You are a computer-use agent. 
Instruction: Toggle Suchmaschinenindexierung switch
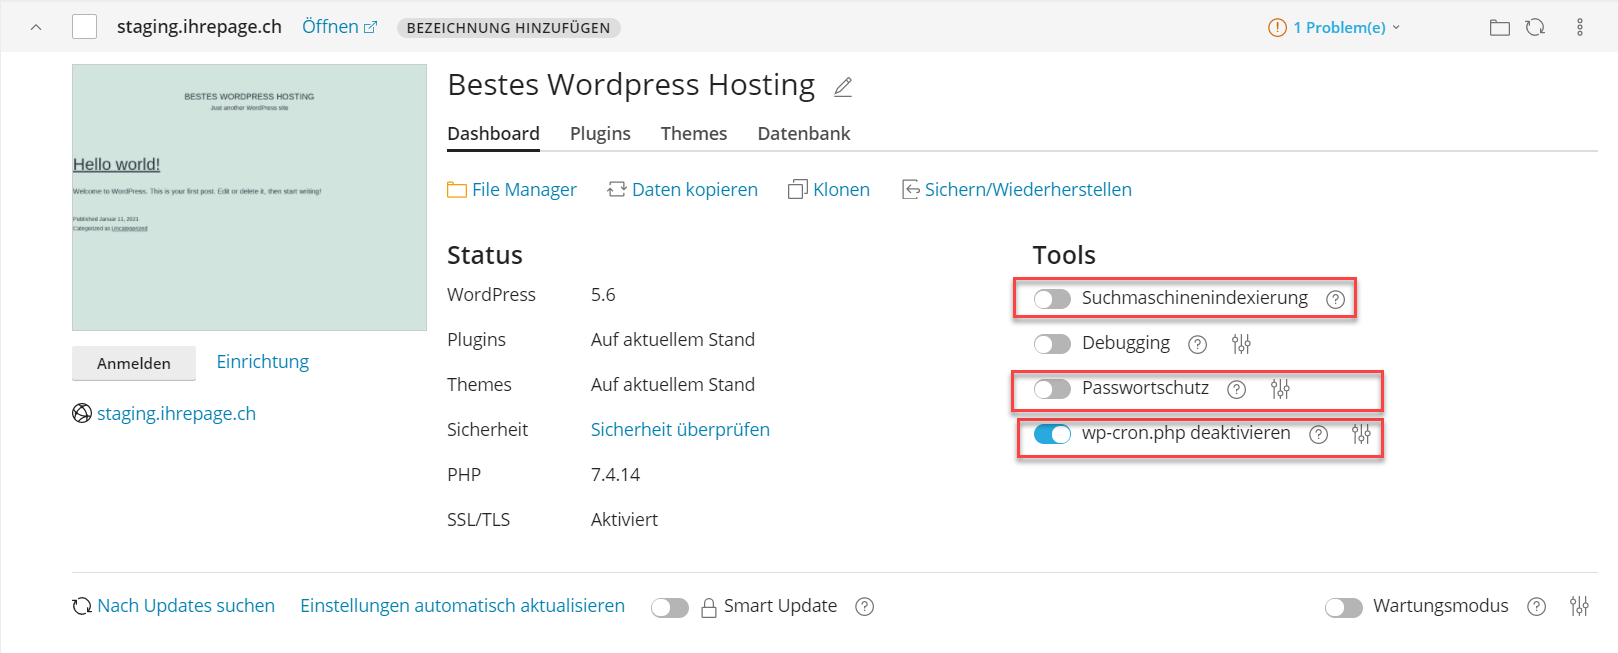[x=1052, y=299]
